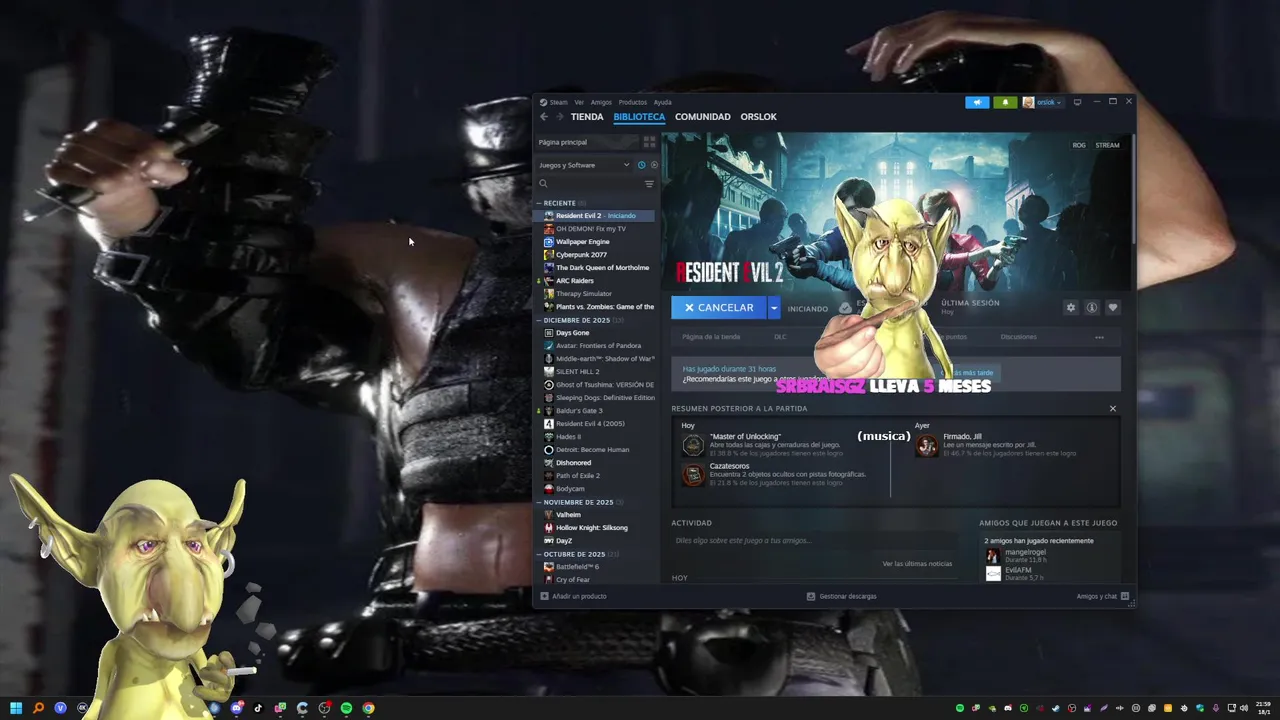Open advanced filter options icon
The image size is (1280, 720).
649,184
